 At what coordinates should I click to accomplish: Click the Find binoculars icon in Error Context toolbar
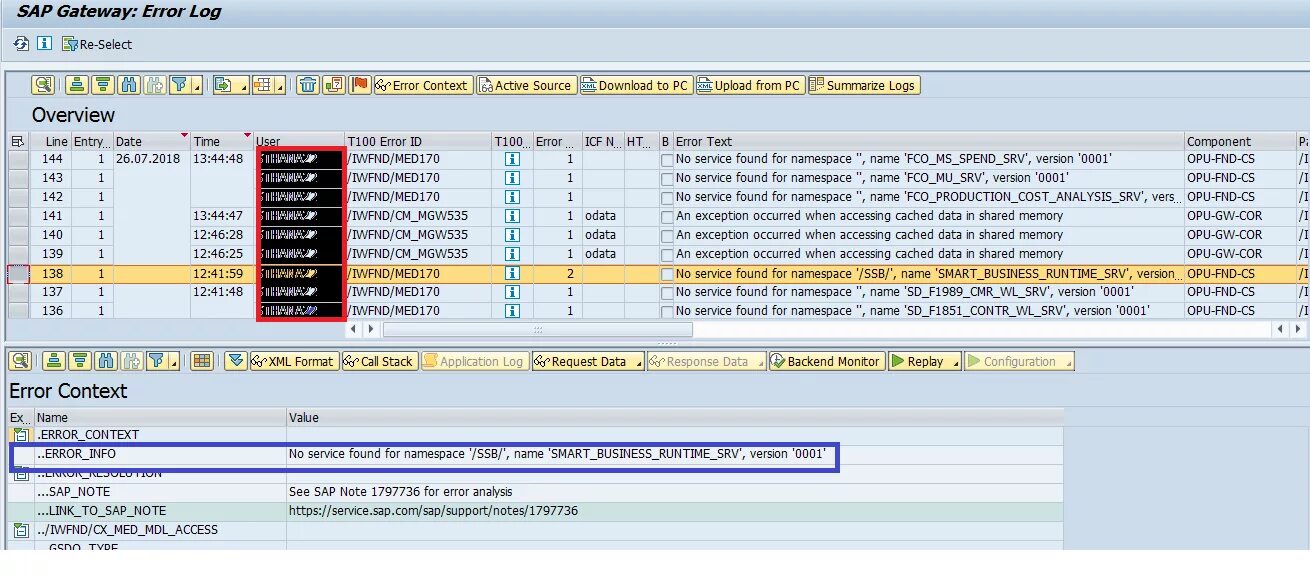105,361
